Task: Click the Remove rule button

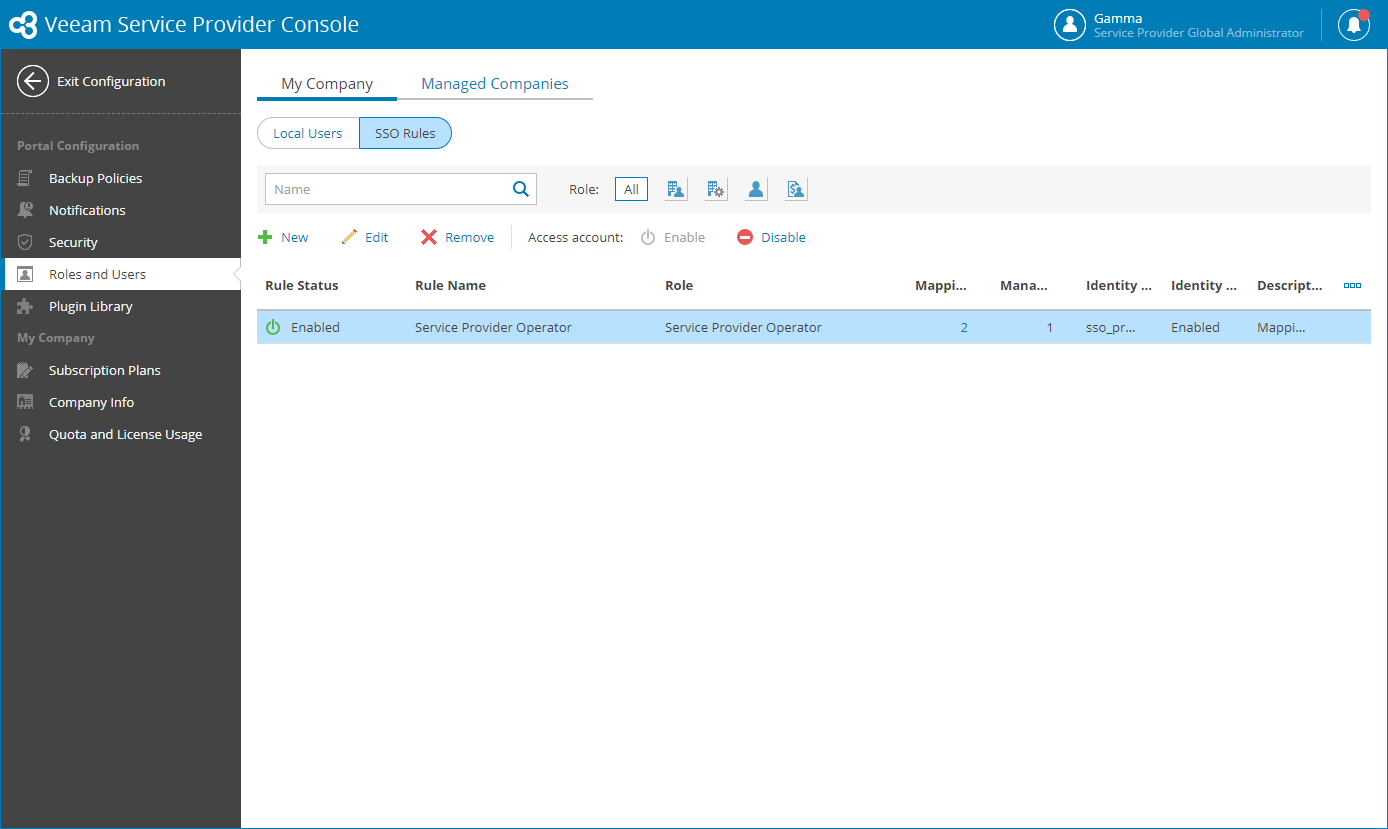Action: coord(457,237)
